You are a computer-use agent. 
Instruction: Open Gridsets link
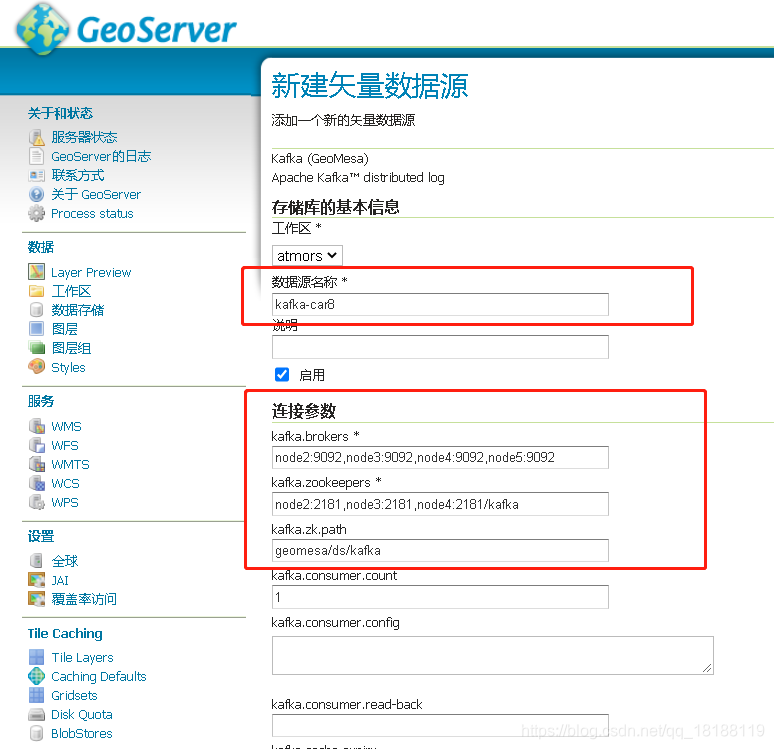[74, 696]
